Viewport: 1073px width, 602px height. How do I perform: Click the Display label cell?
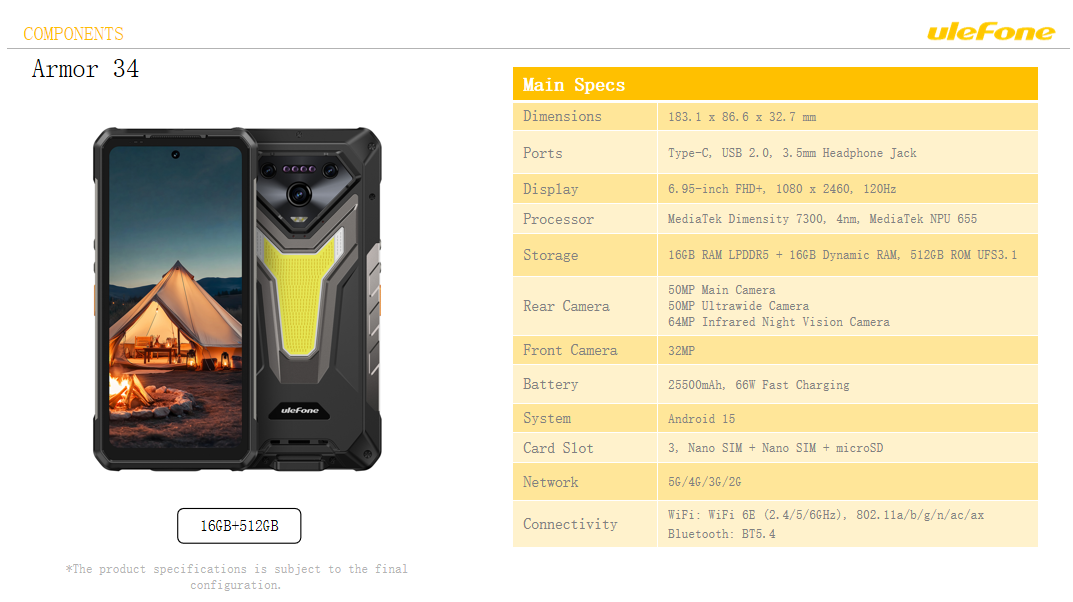click(x=585, y=189)
